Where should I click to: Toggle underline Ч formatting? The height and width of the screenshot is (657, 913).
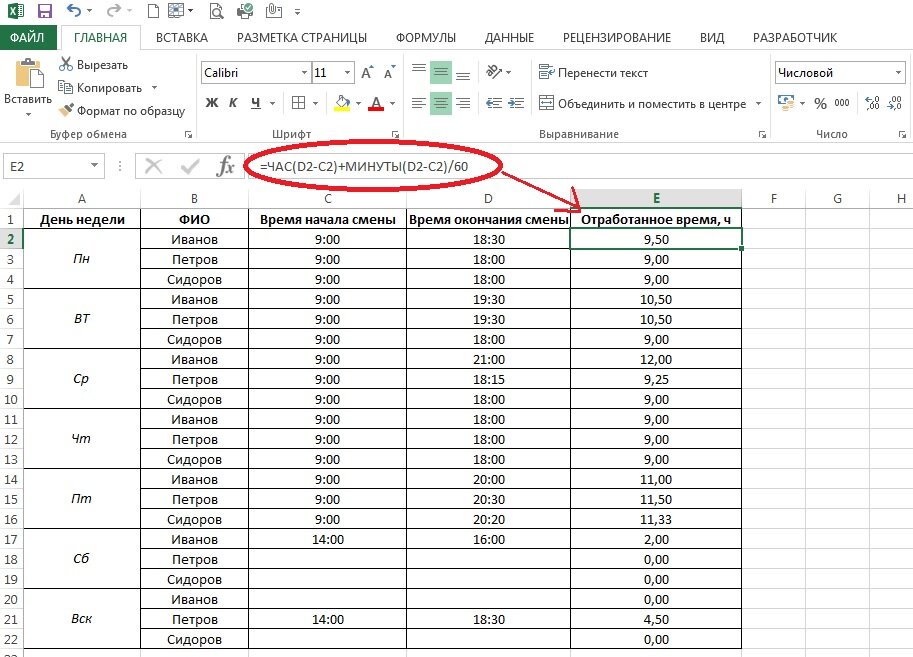256,103
